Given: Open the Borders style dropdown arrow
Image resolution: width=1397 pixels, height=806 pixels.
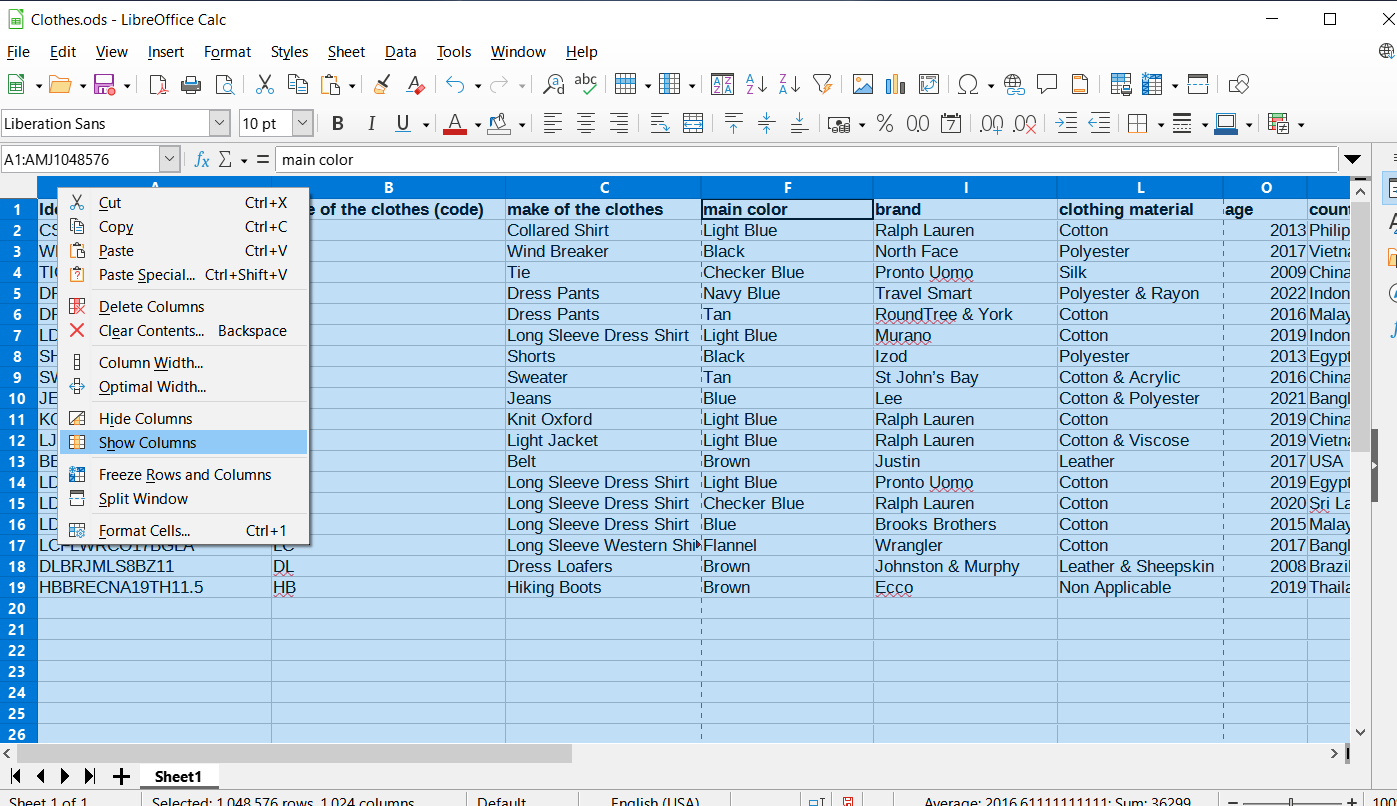Looking at the screenshot, I should tap(1159, 125).
